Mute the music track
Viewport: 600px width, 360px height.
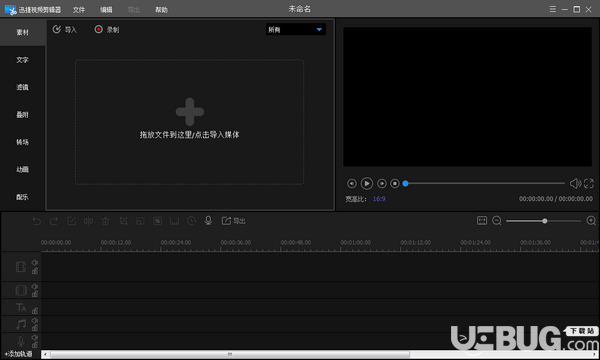click(34, 320)
